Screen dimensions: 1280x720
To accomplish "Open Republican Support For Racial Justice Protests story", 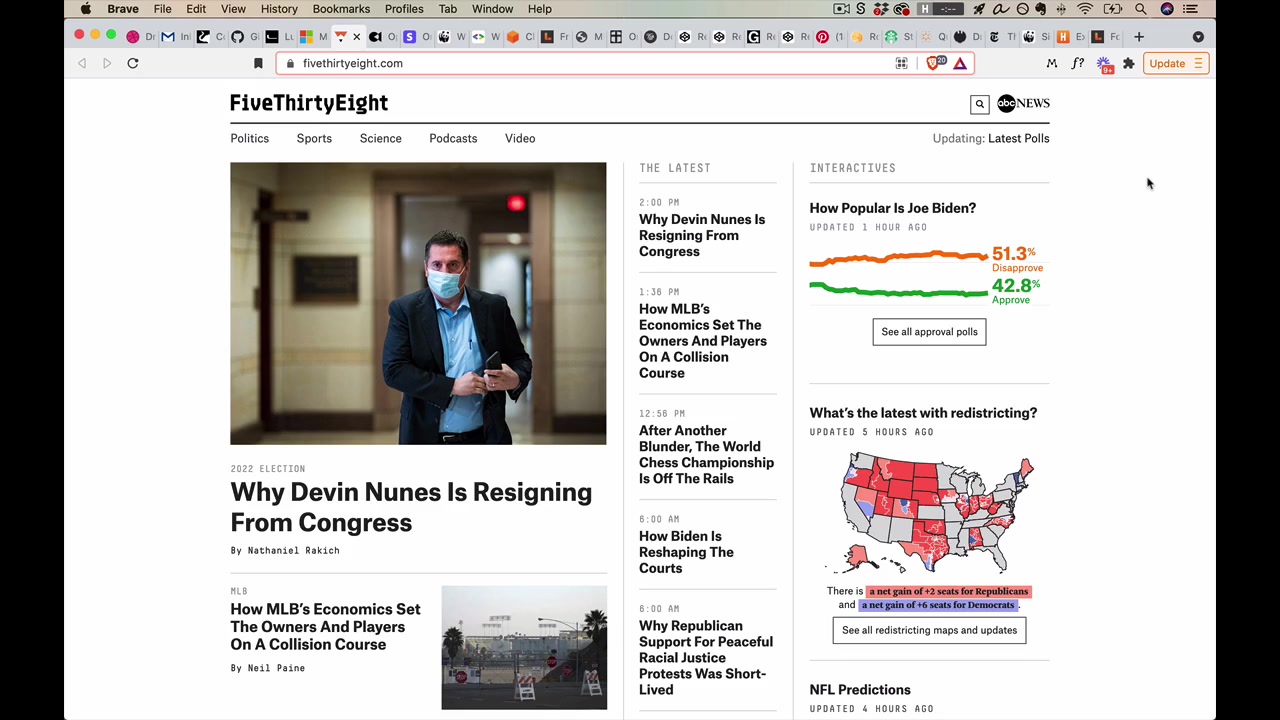I will pos(706,658).
